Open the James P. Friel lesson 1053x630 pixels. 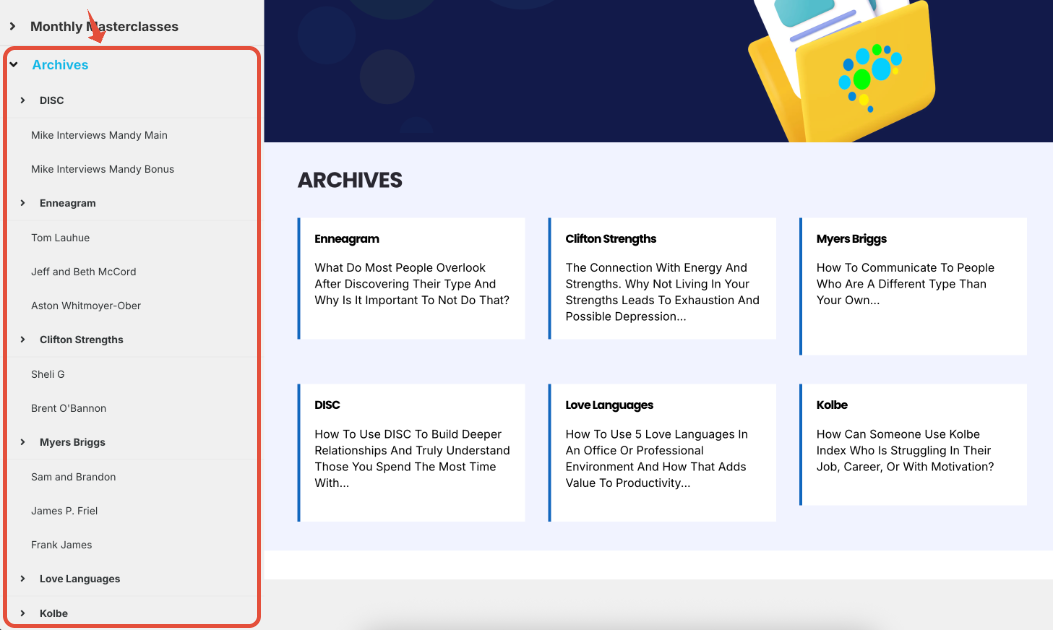[x=64, y=510]
